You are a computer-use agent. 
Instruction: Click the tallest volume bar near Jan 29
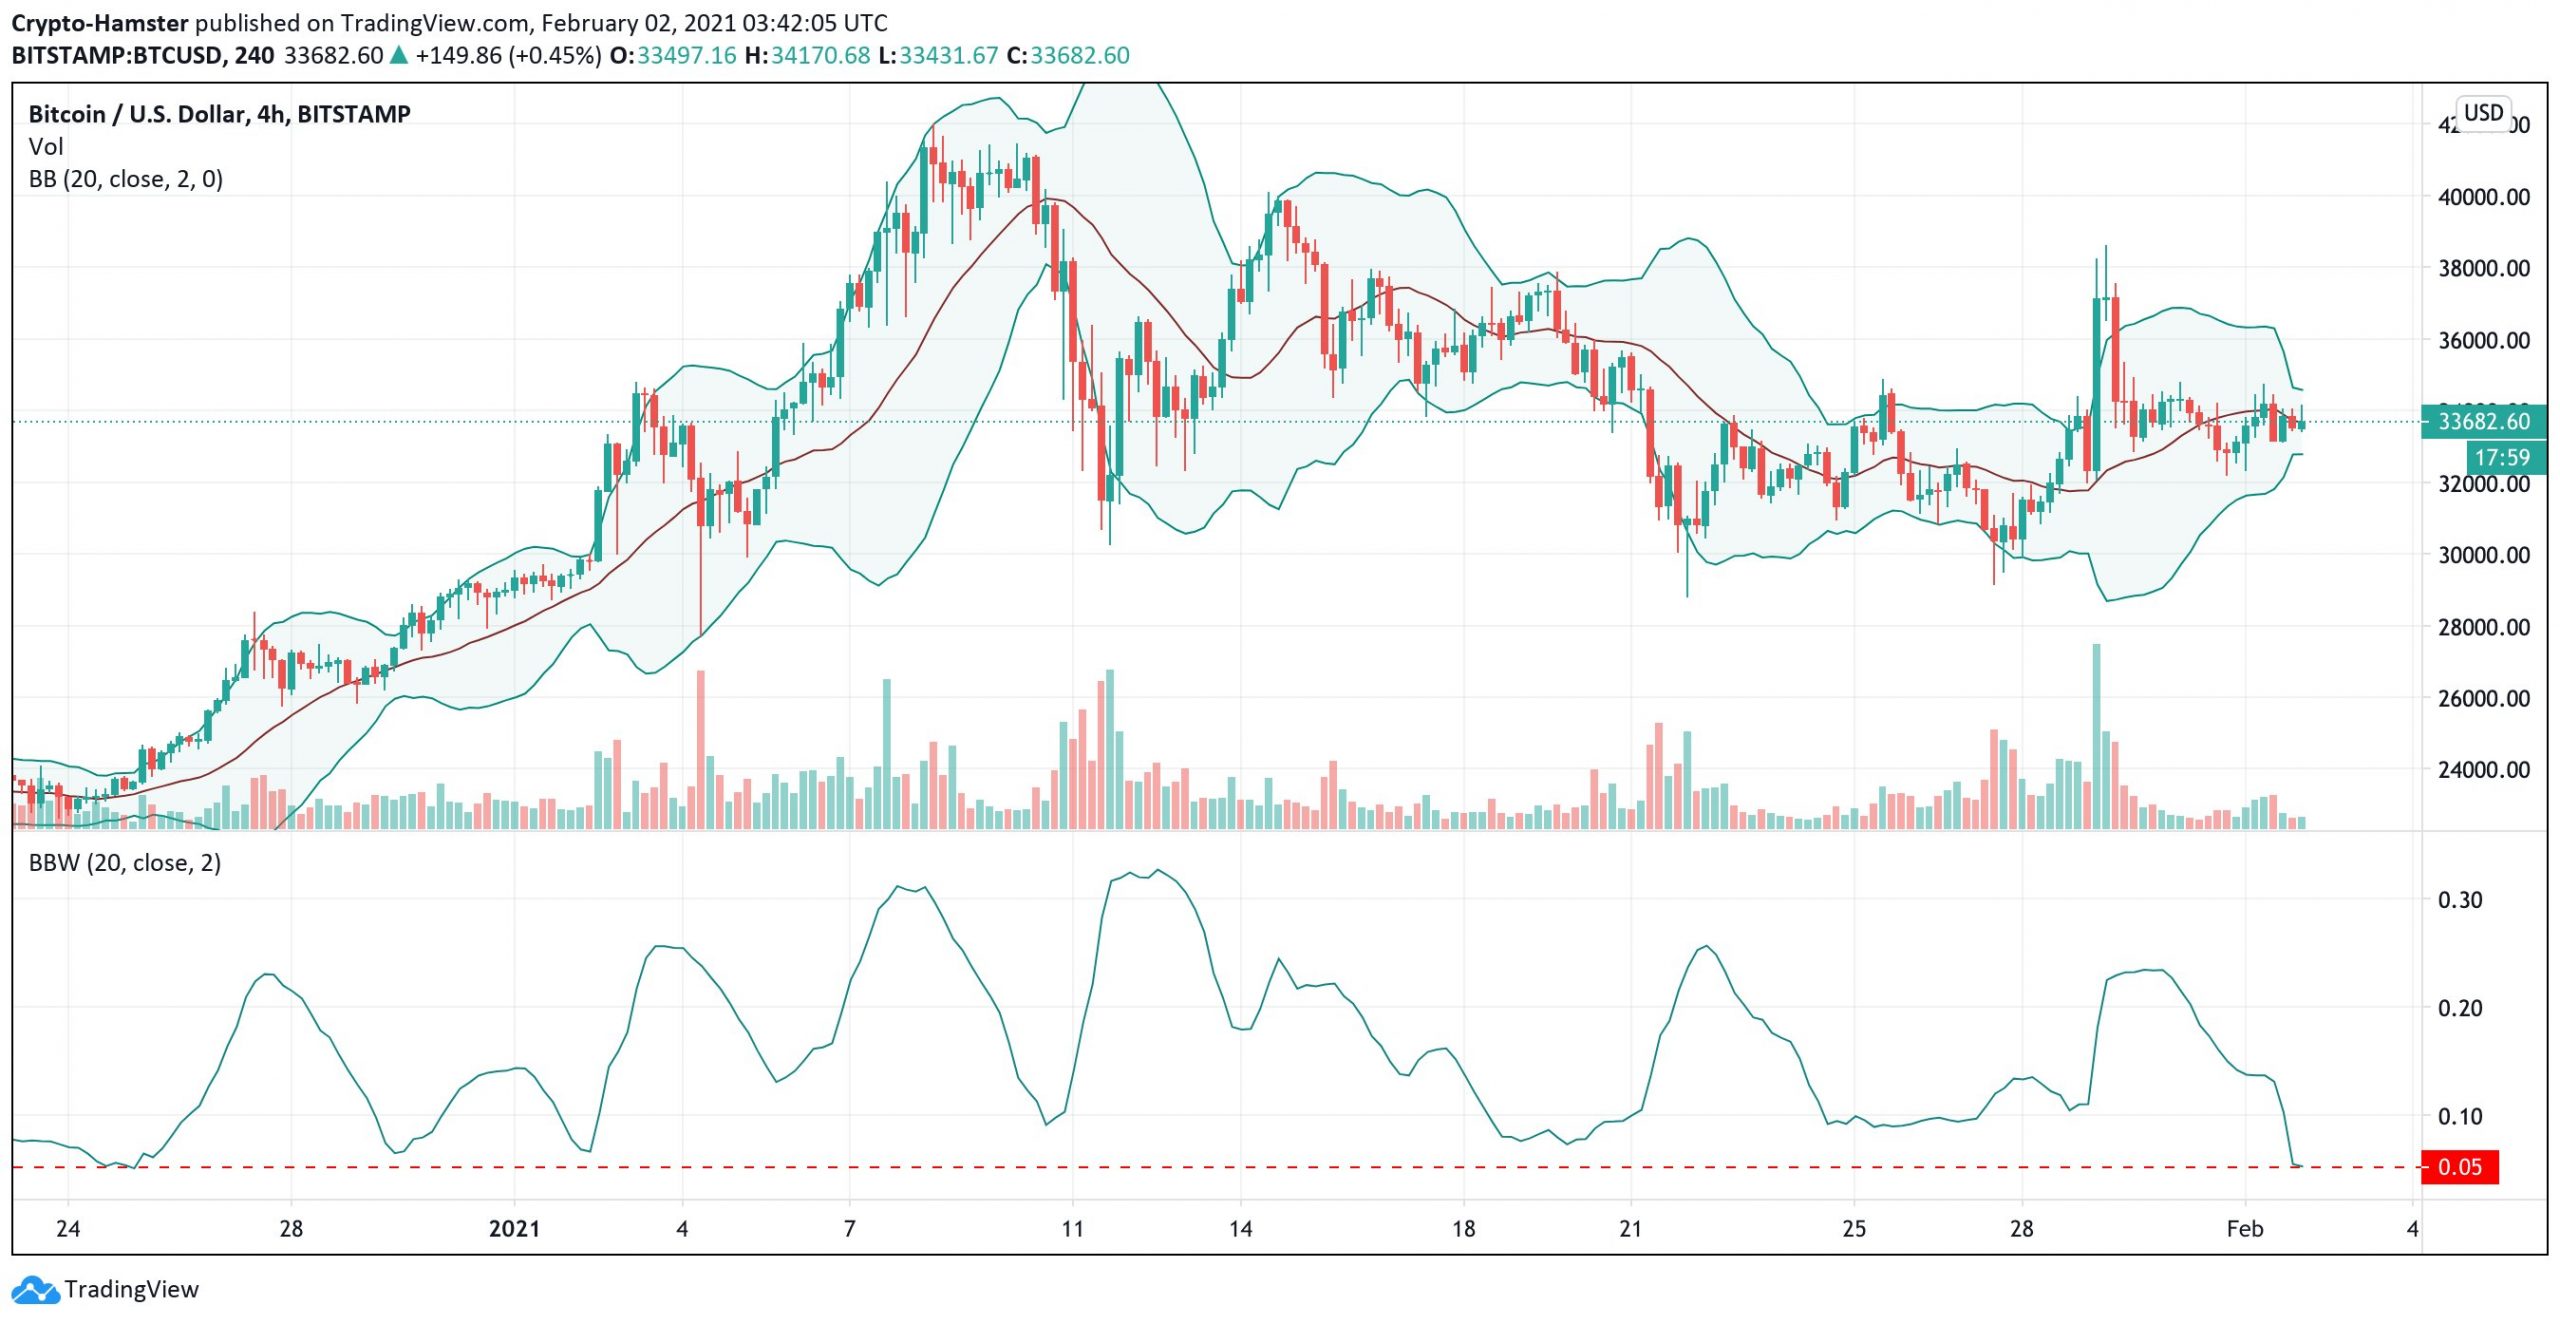[2096, 735]
